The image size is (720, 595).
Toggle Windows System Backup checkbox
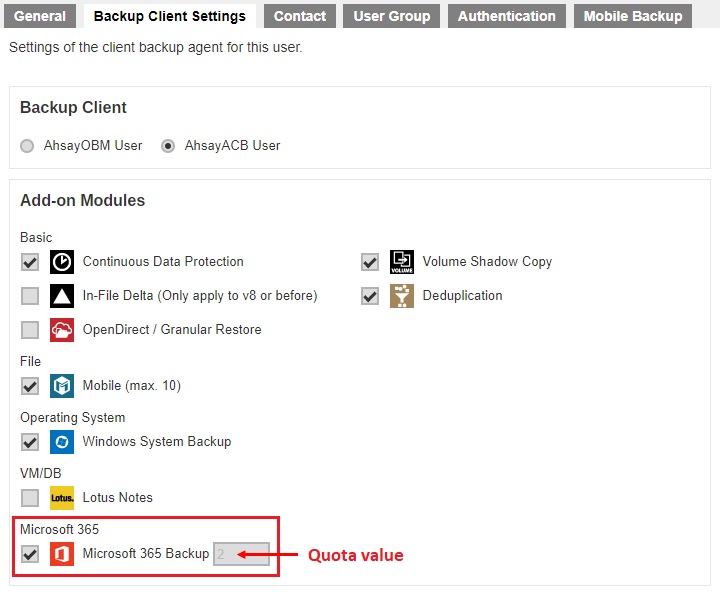point(30,442)
